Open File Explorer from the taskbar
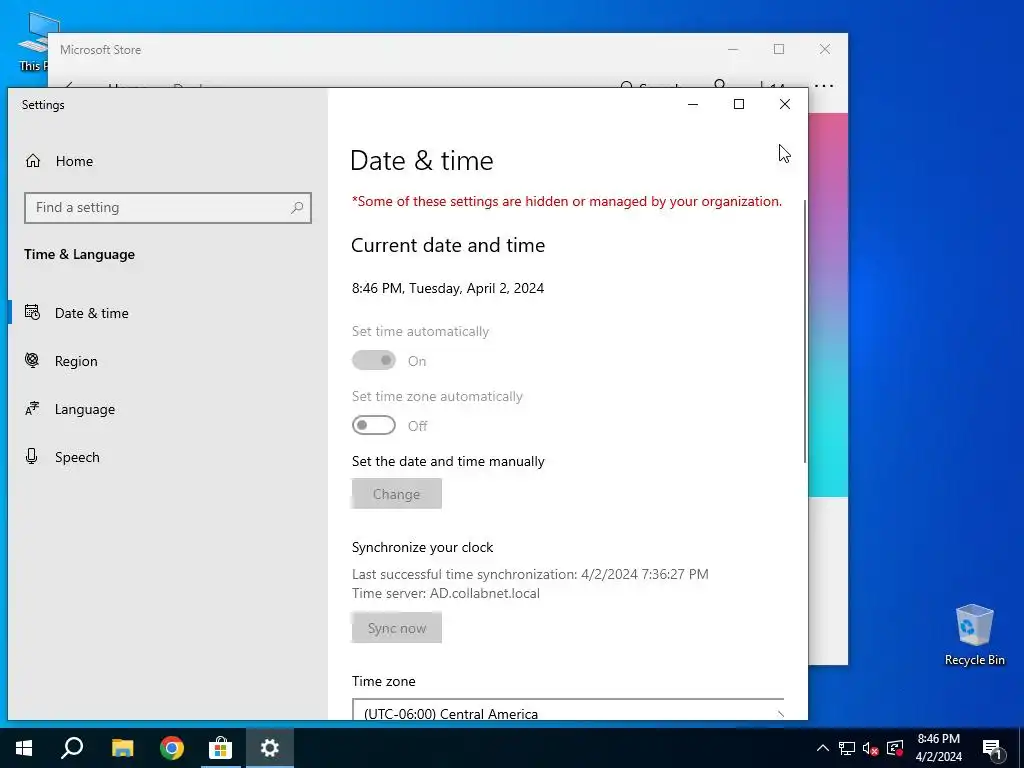This screenshot has width=1024, height=768. point(122,748)
